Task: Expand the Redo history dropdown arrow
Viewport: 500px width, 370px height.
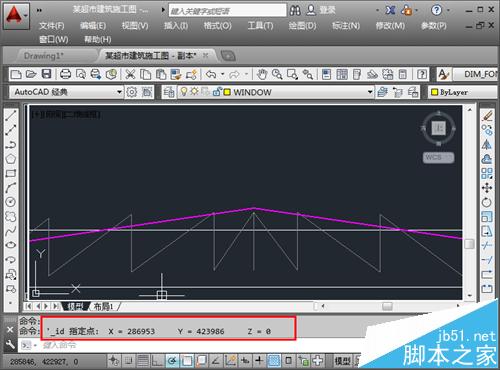Action: point(246,74)
